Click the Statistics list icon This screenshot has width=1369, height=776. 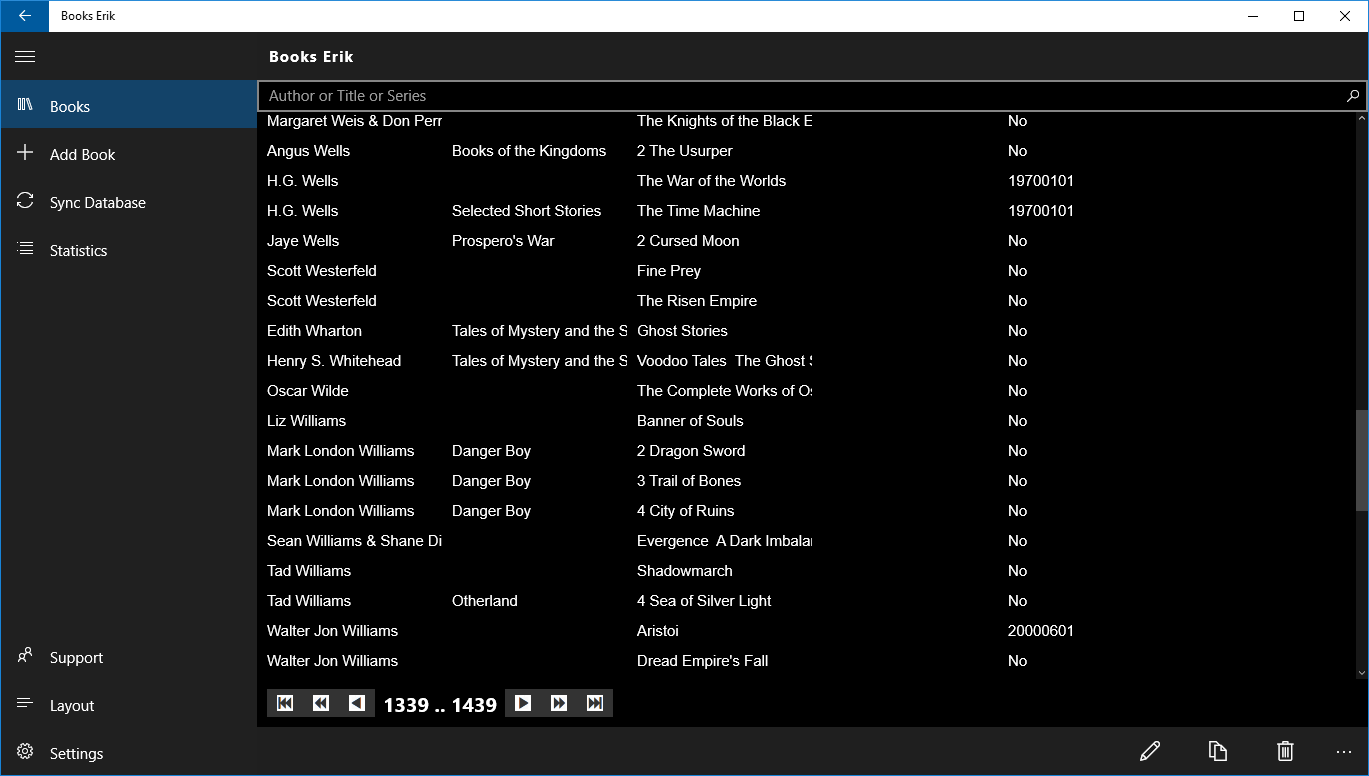click(25, 249)
